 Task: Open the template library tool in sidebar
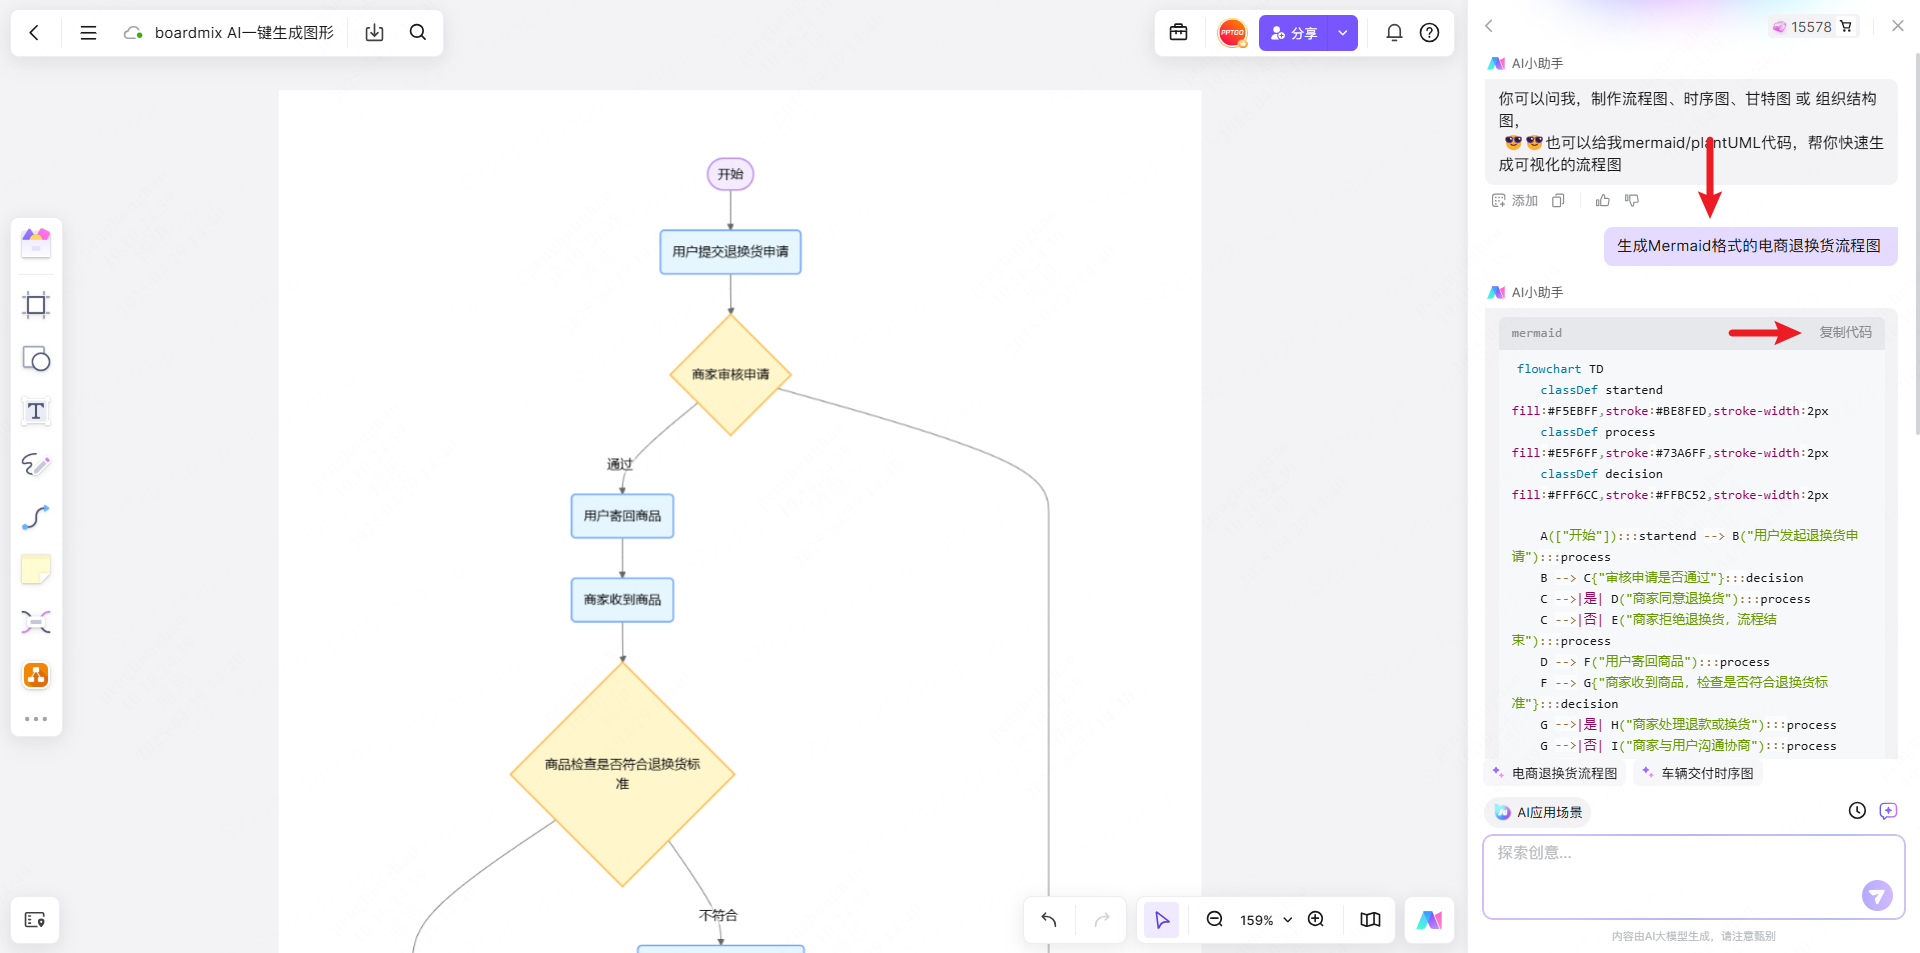(36, 243)
